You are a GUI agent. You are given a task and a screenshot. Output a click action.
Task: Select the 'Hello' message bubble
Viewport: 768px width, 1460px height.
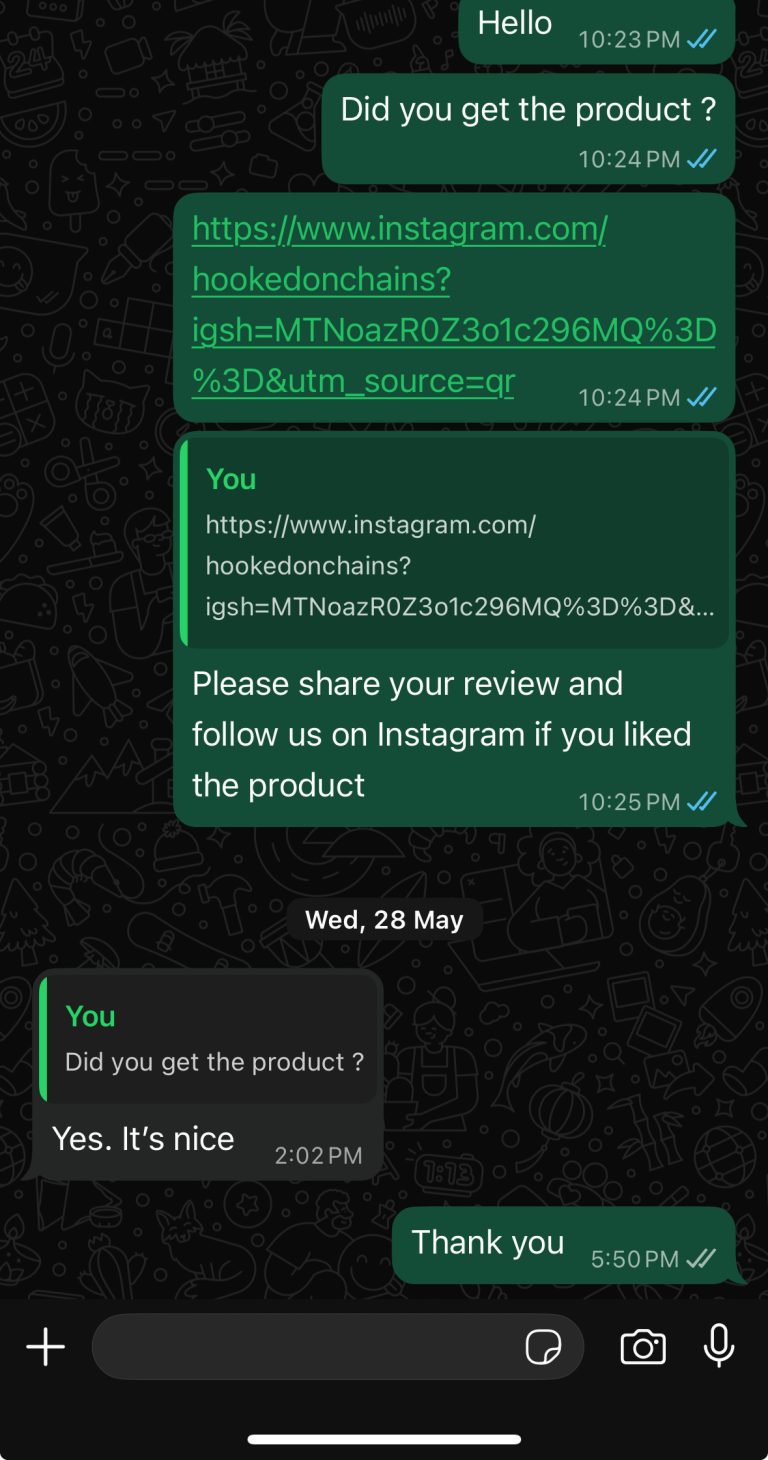(597, 31)
